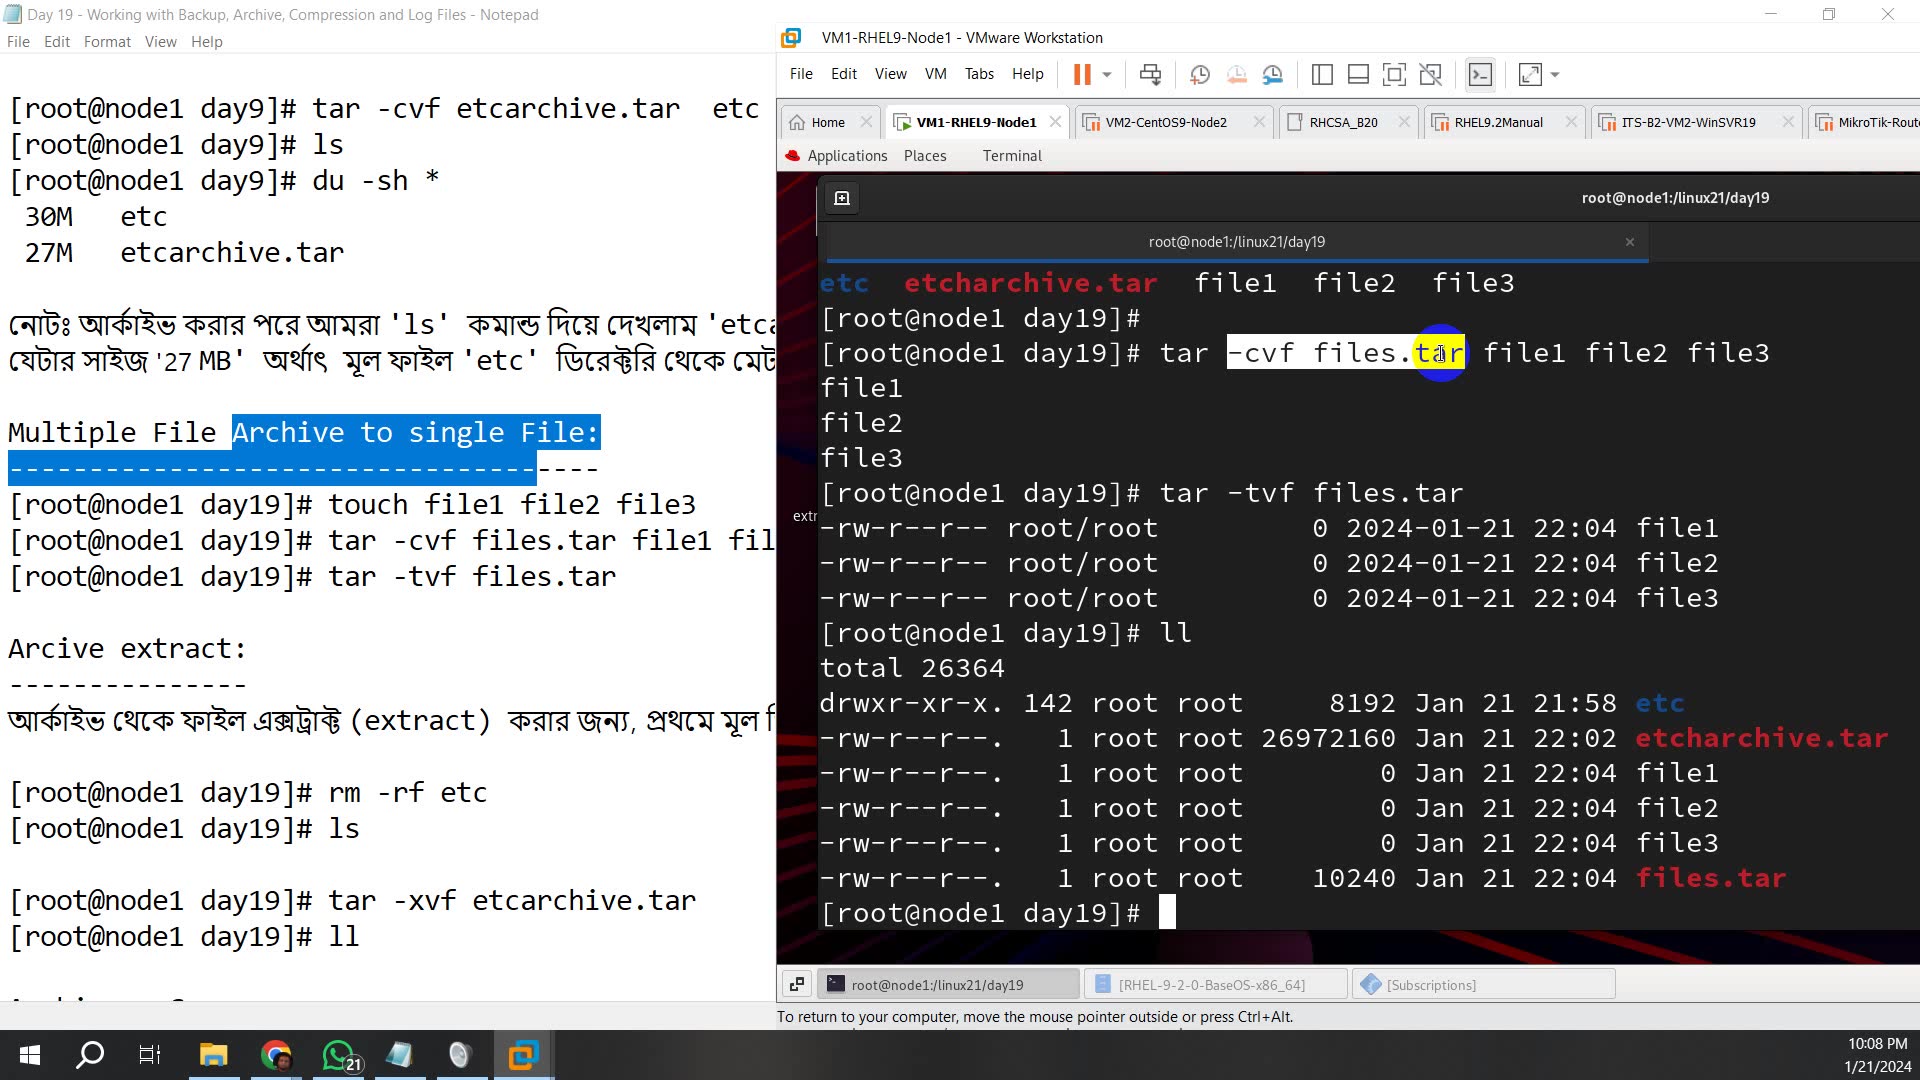Close the terminal tab root@node1:/linux21/day19
Image resolution: width=1920 pixels, height=1080 pixels.
click(x=1630, y=242)
